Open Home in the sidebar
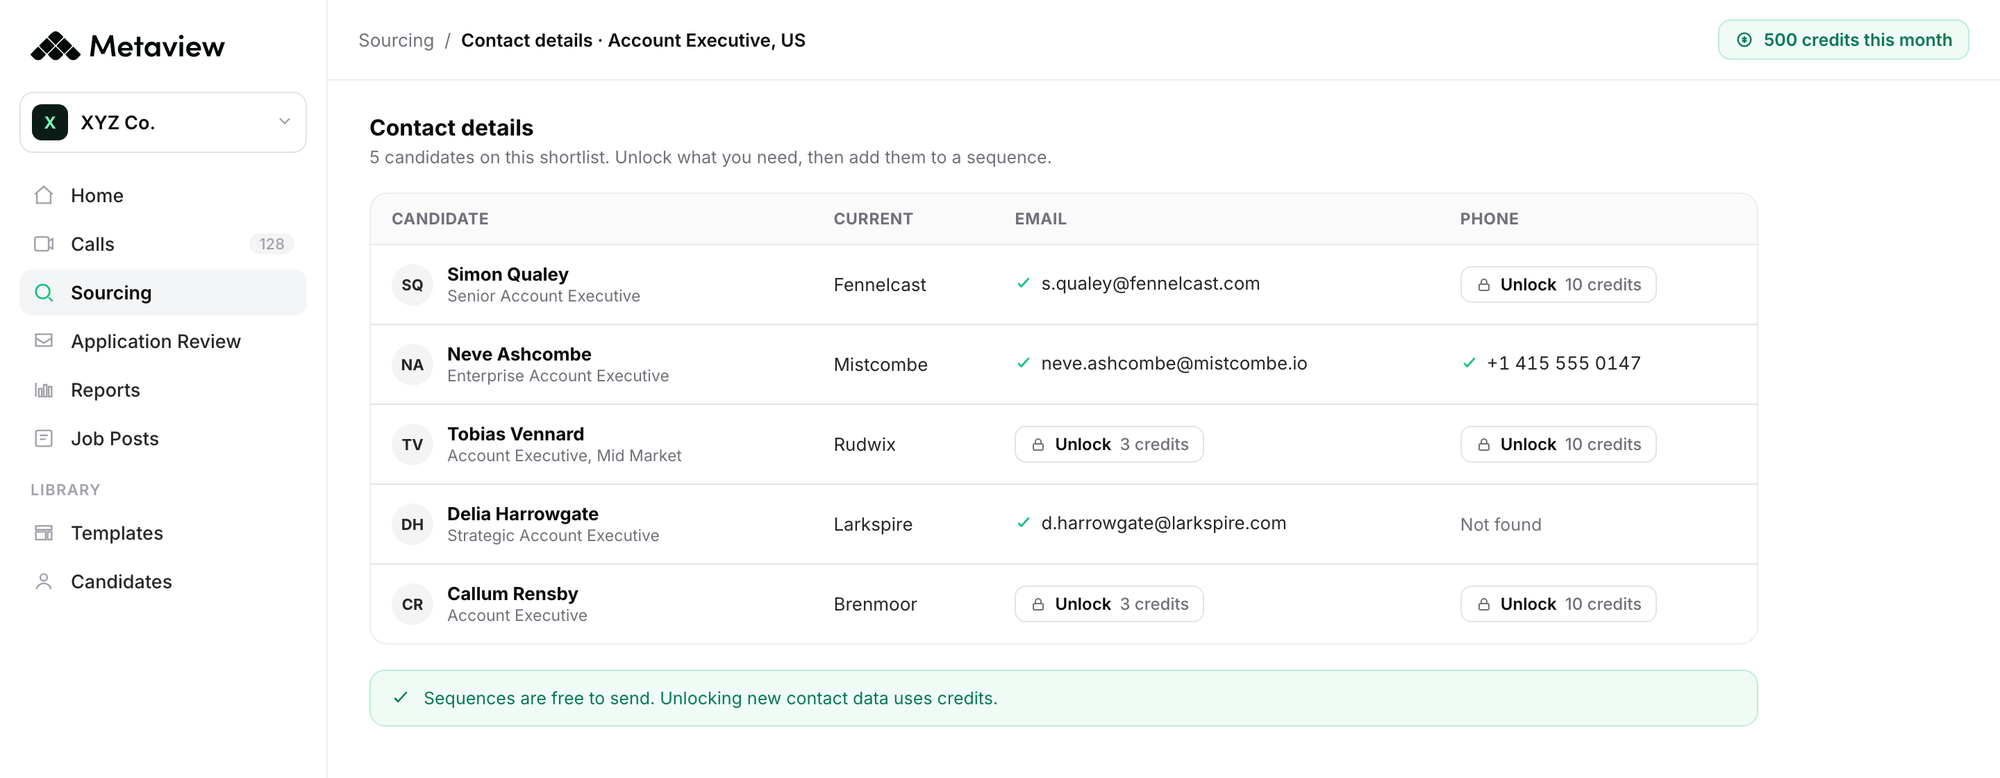Image resolution: width=2000 pixels, height=778 pixels. 163,195
